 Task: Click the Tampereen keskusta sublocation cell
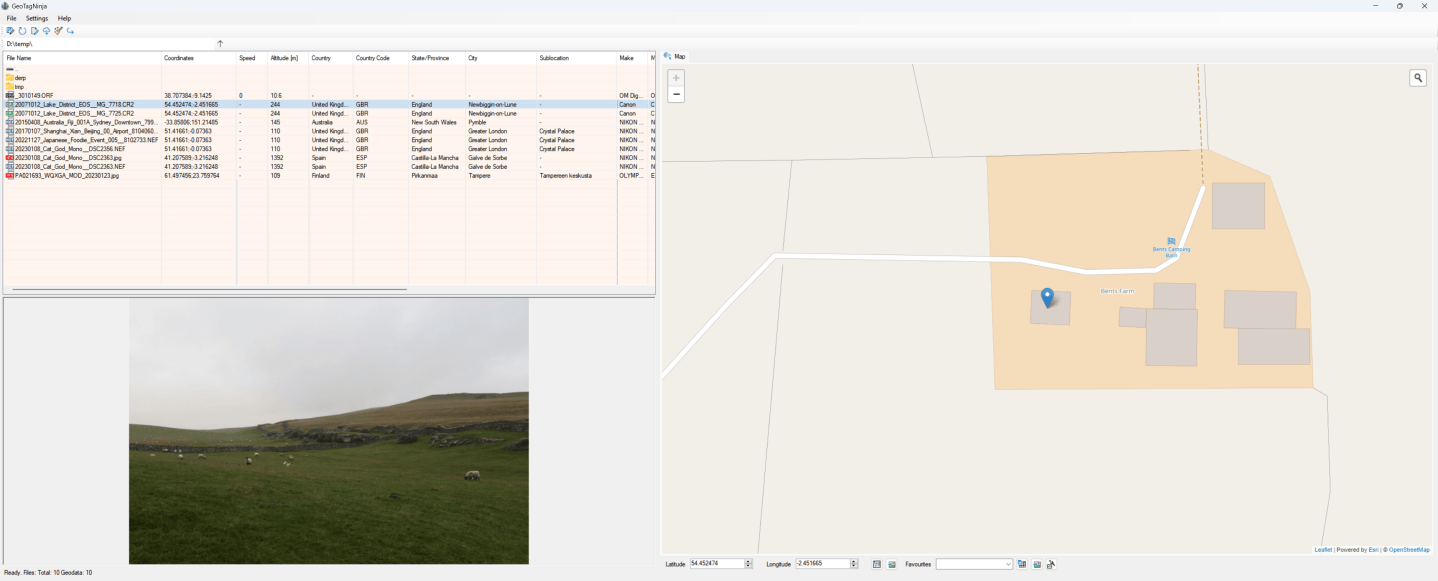565,175
